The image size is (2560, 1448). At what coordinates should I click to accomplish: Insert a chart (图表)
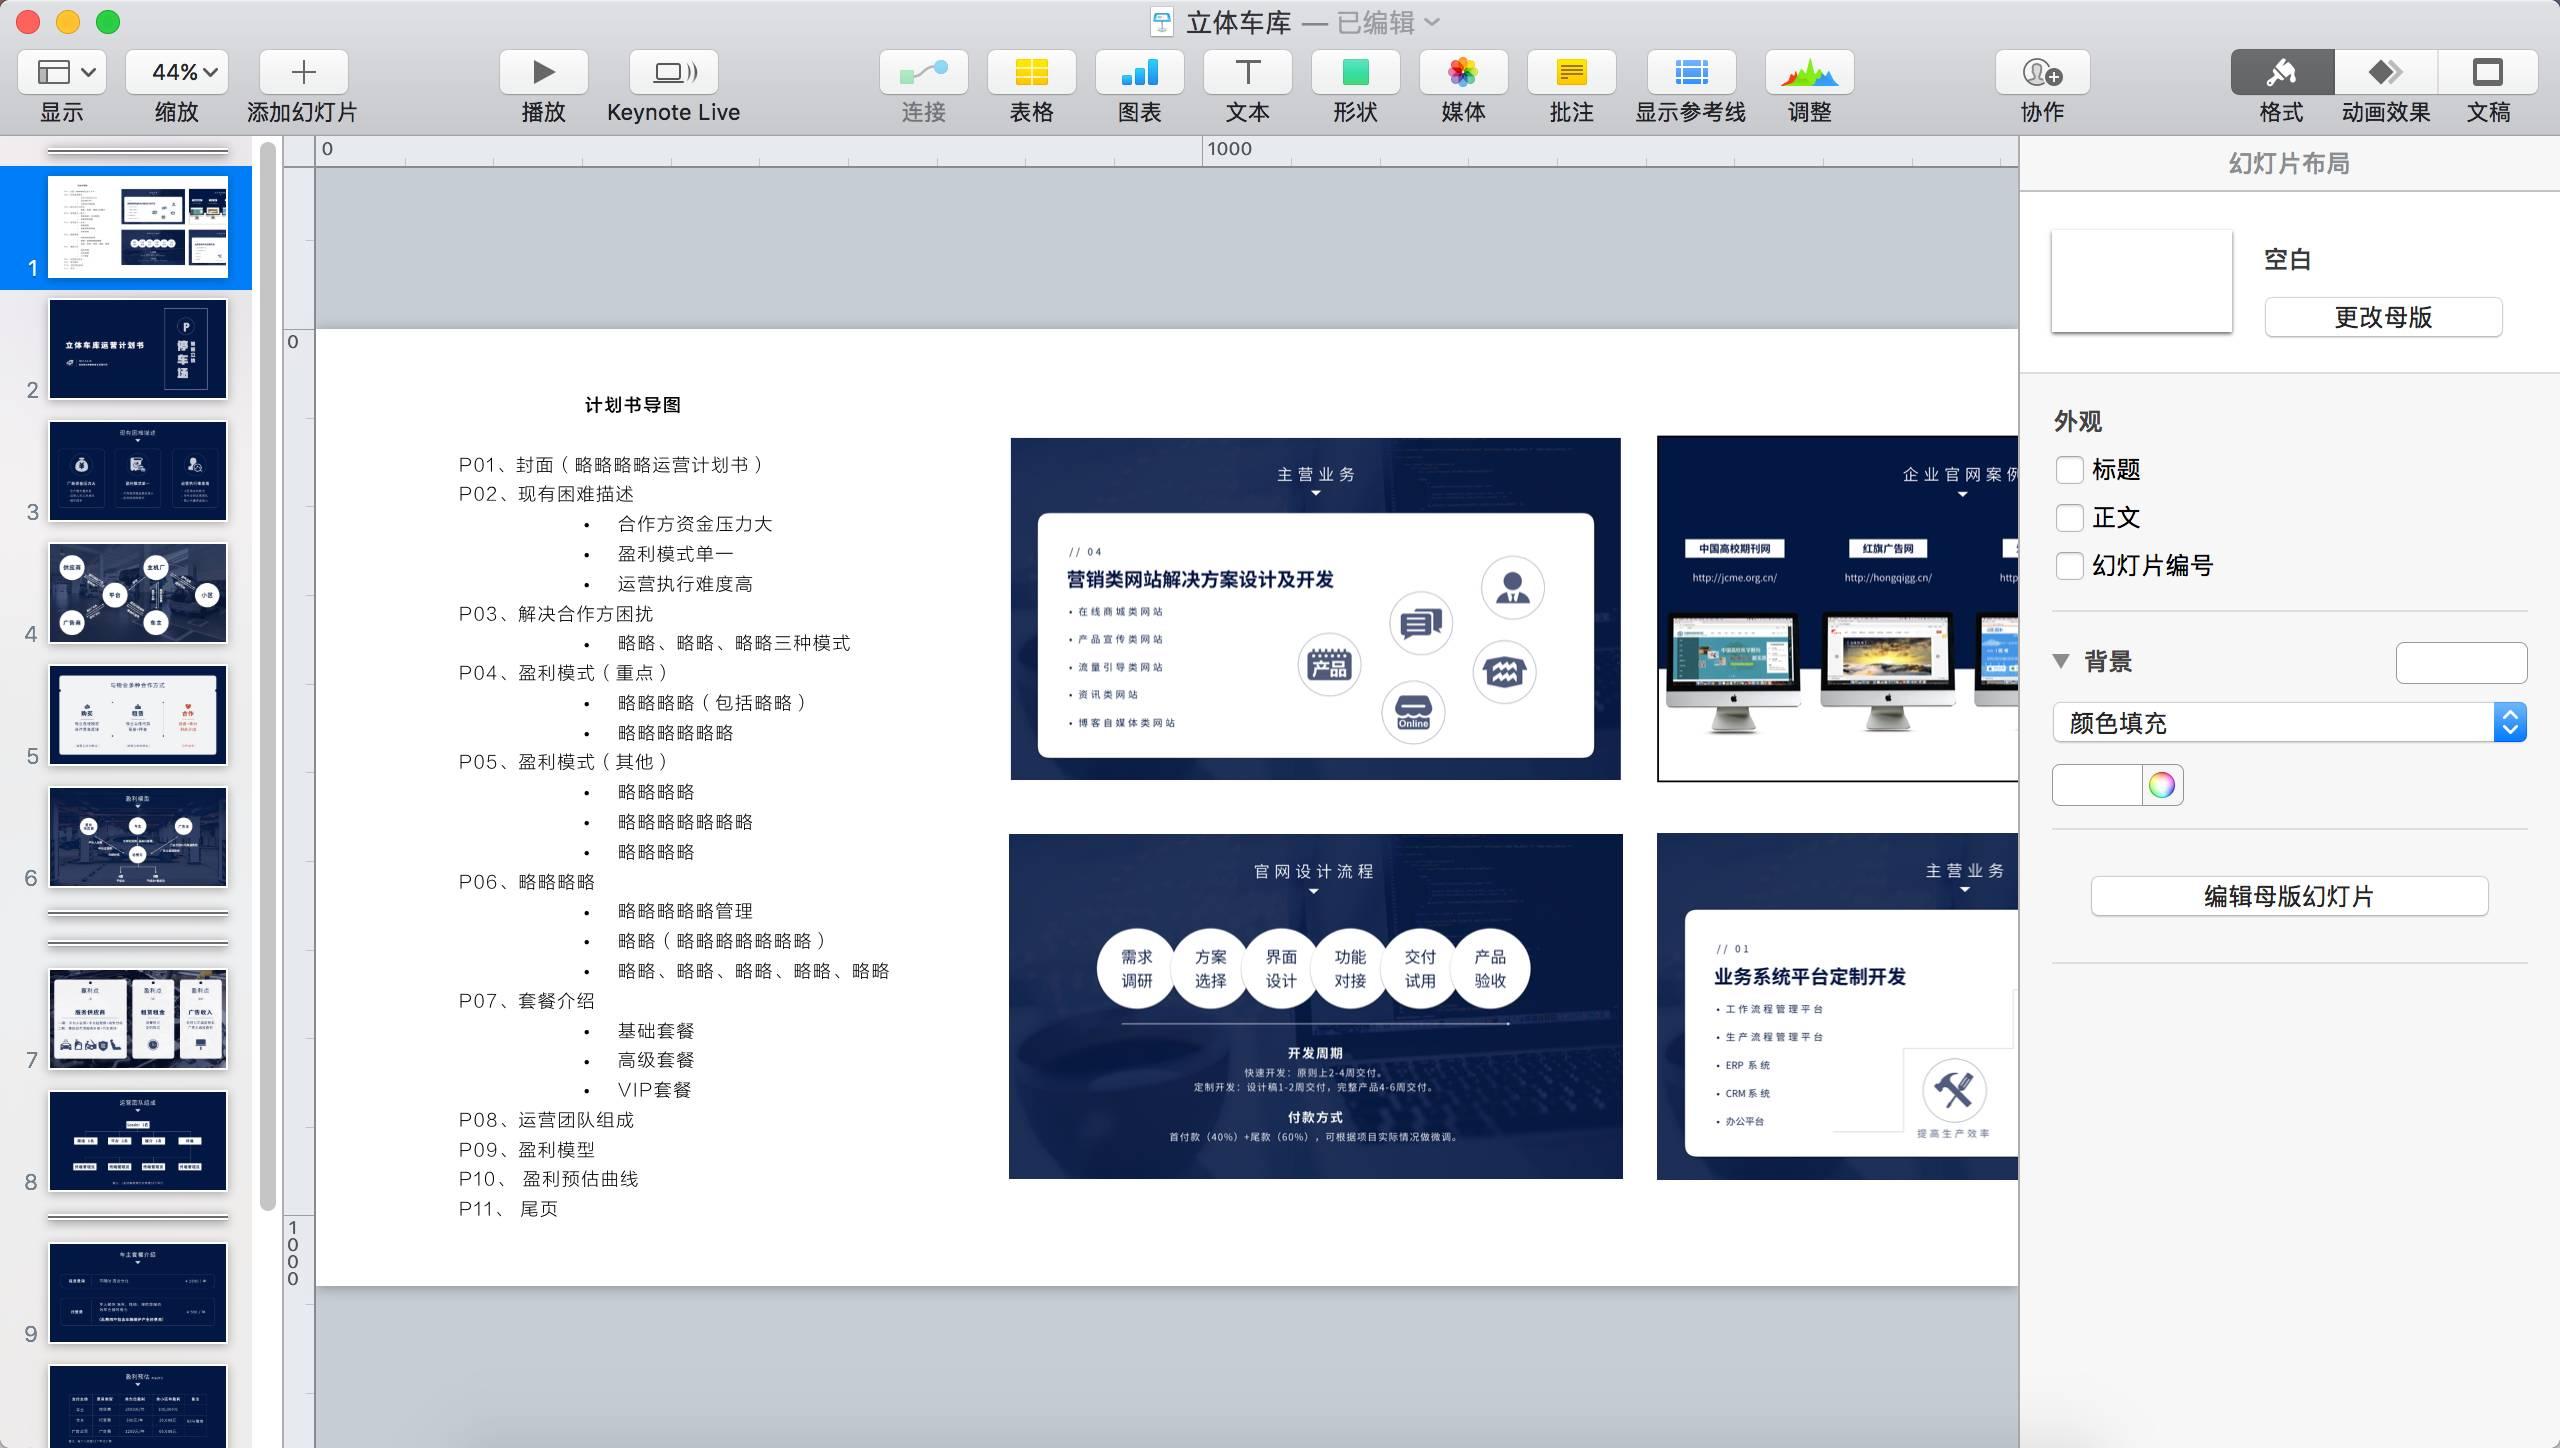click(1139, 72)
